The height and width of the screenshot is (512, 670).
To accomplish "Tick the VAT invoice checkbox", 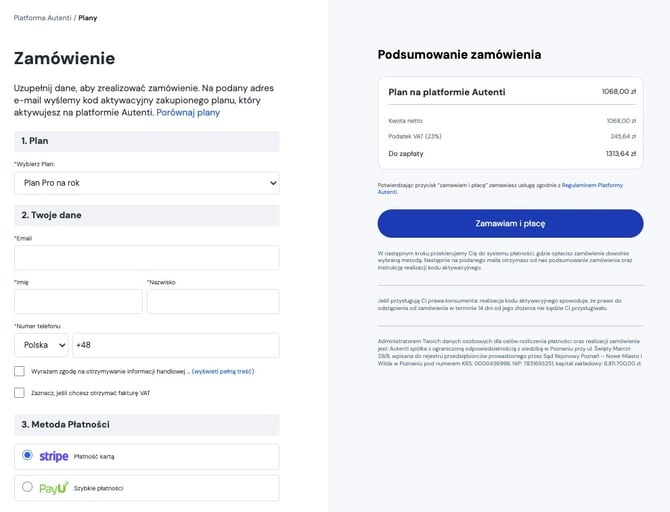I will click(x=19, y=392).
